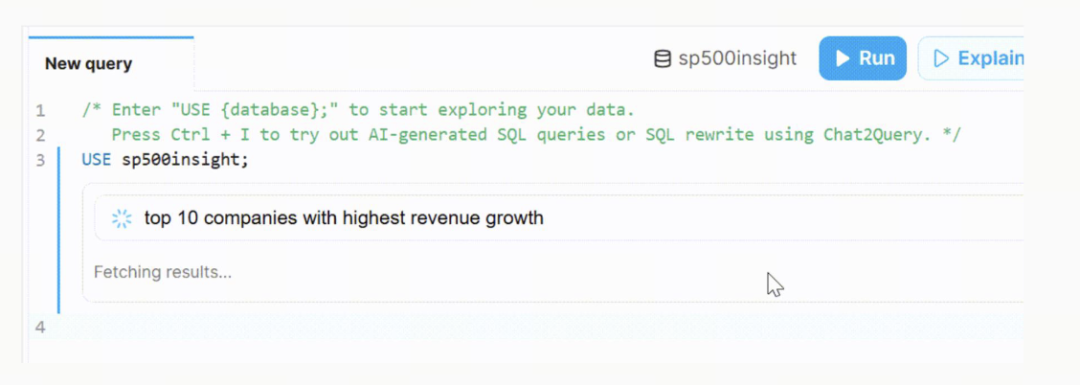This screenshot has width=1080, height=385.
Task: Click the outlined play icon in Explain
Action: coord(941,59)
